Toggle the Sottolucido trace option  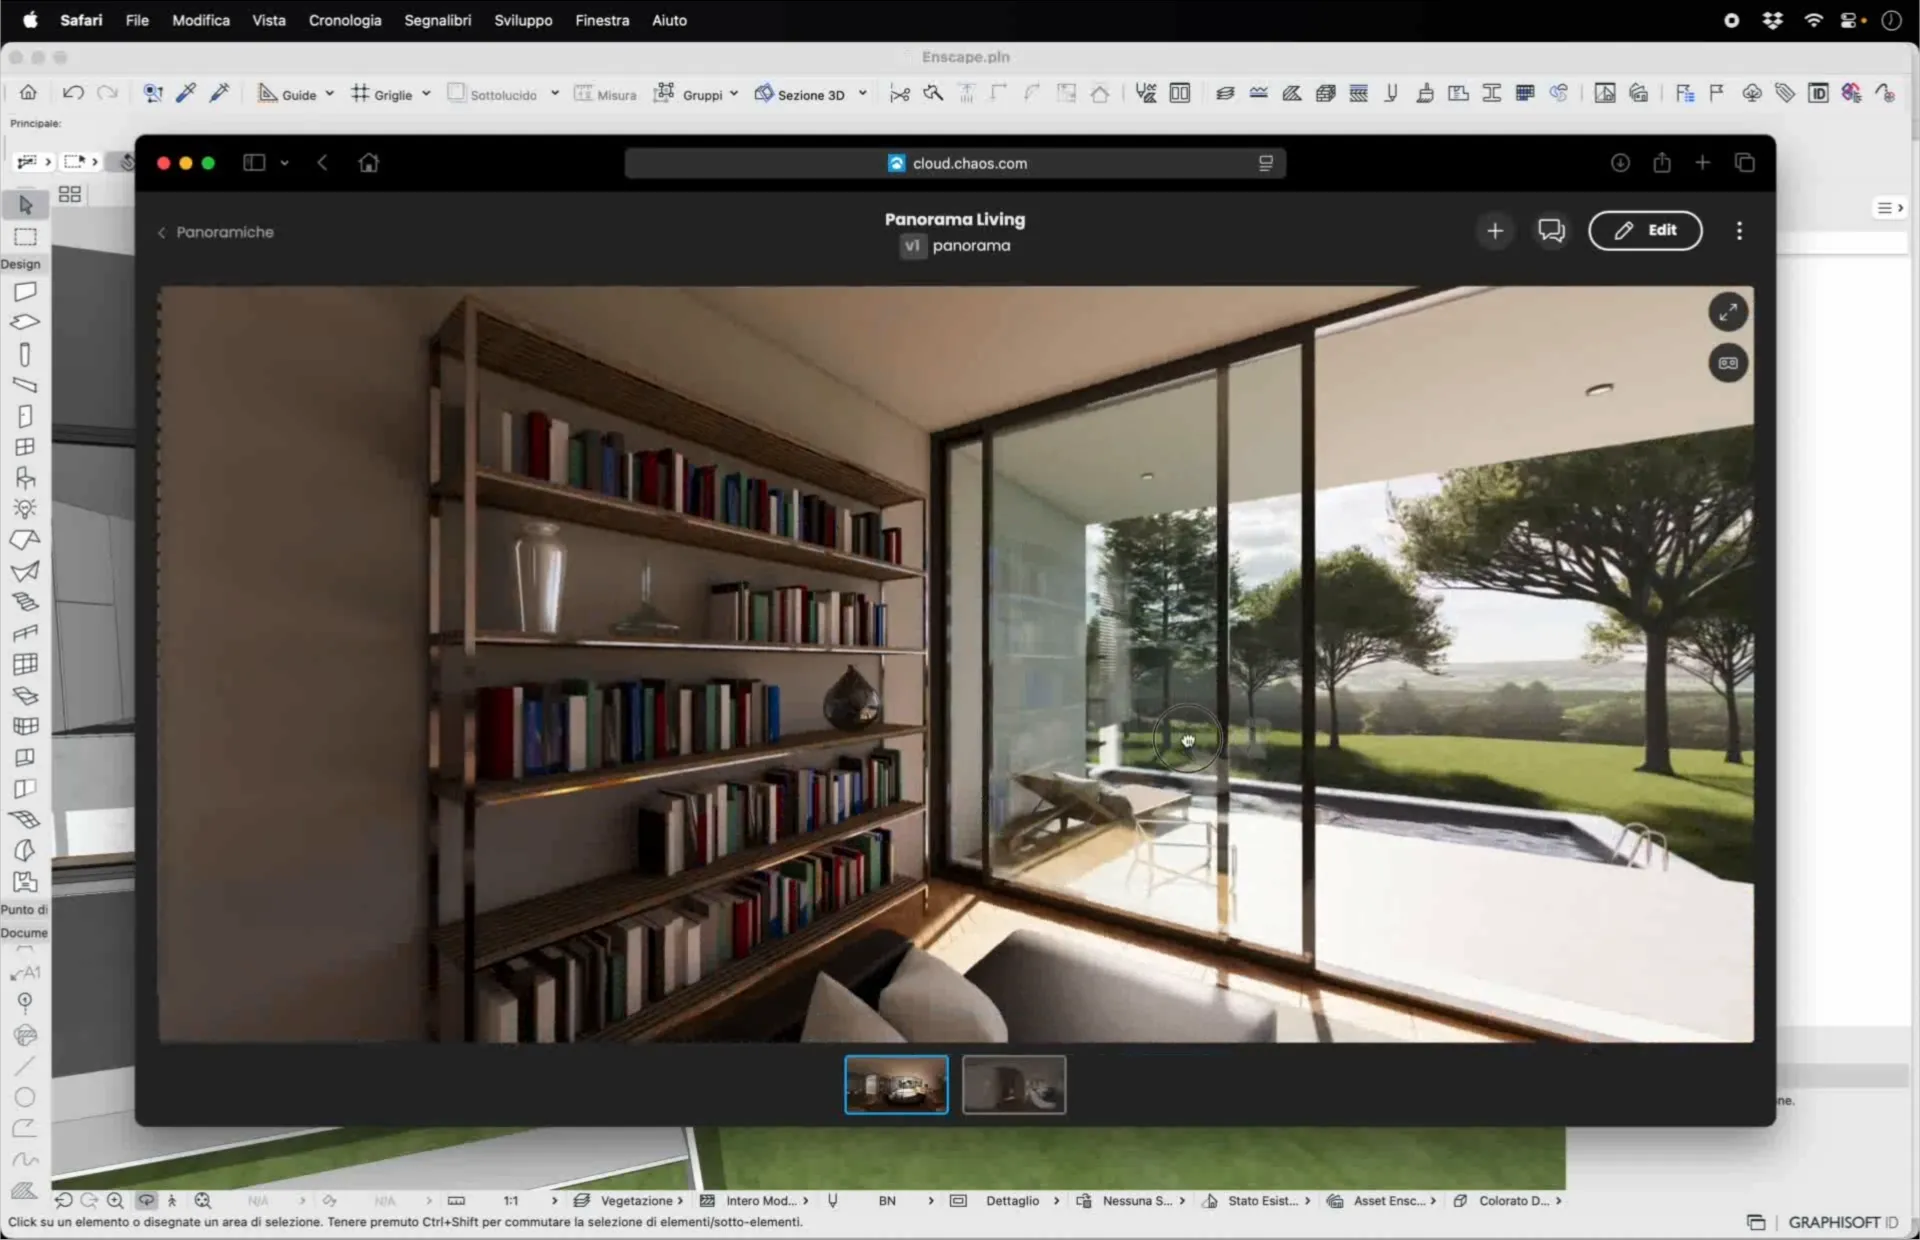(492, 94)
